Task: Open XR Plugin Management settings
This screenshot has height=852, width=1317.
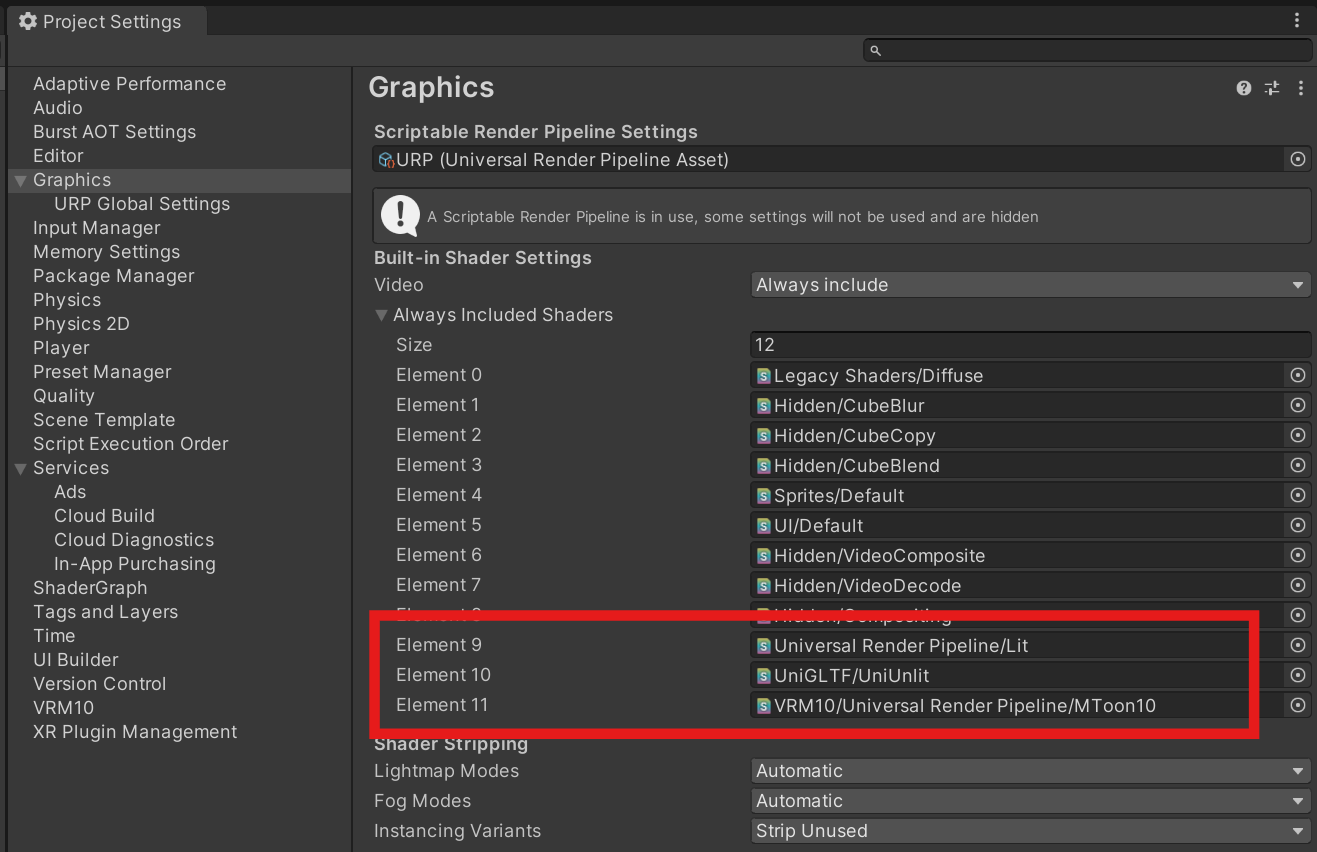Action: click(x=135, y=732)
